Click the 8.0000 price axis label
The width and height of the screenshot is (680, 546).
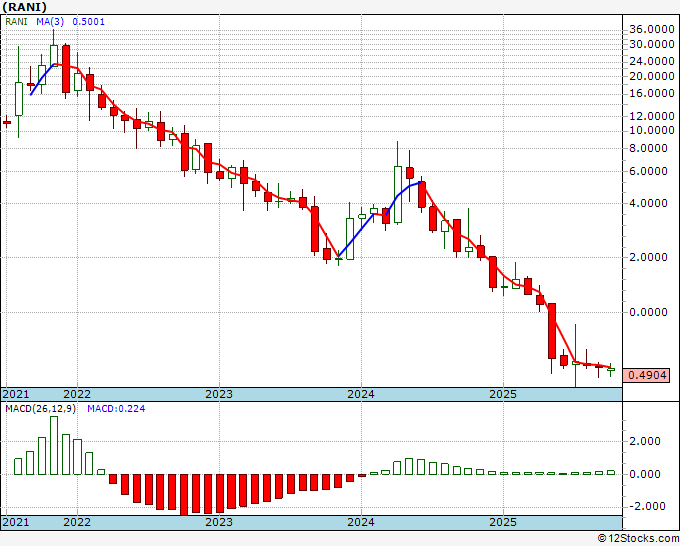coord(648,148)
